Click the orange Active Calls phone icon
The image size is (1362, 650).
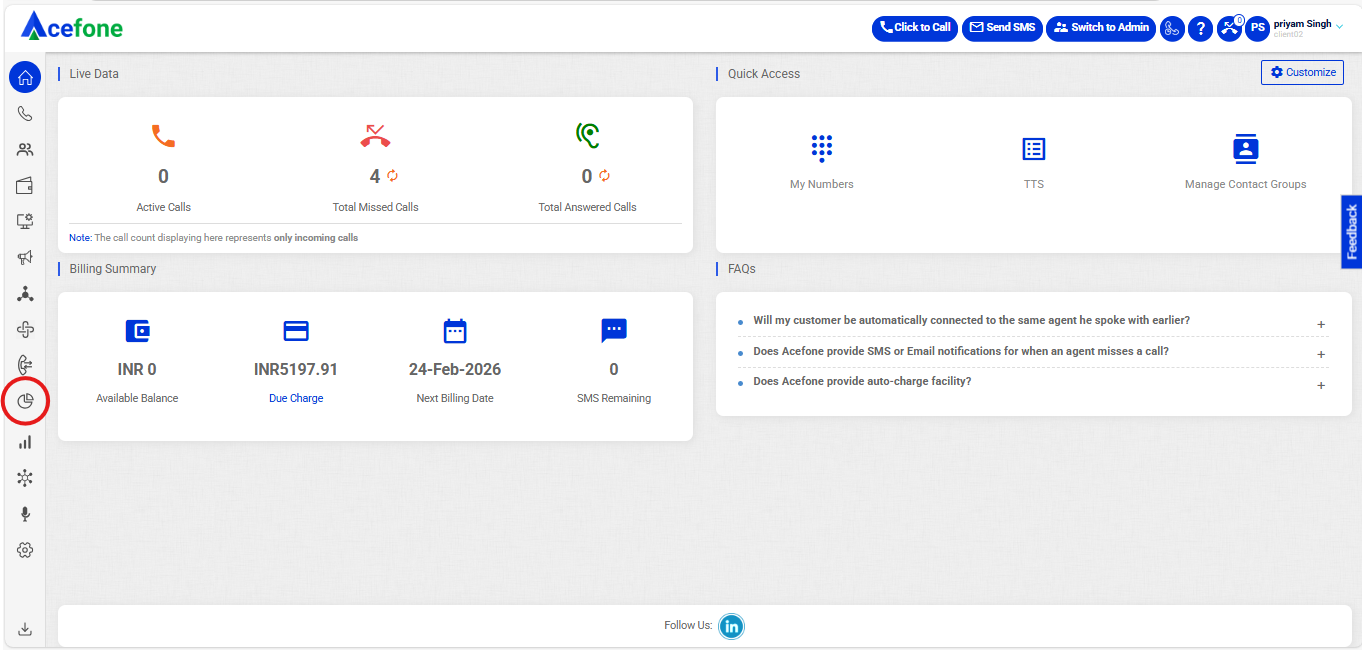tap(163, 136)
